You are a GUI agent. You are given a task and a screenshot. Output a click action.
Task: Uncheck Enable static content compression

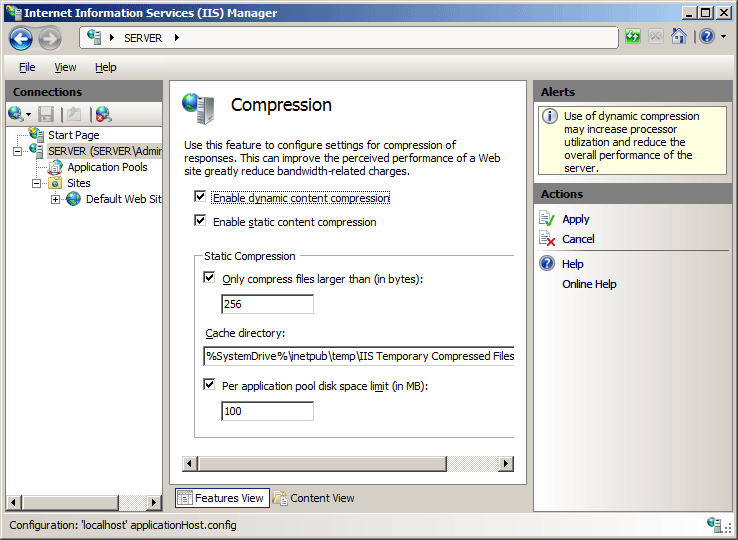[201, 221]
